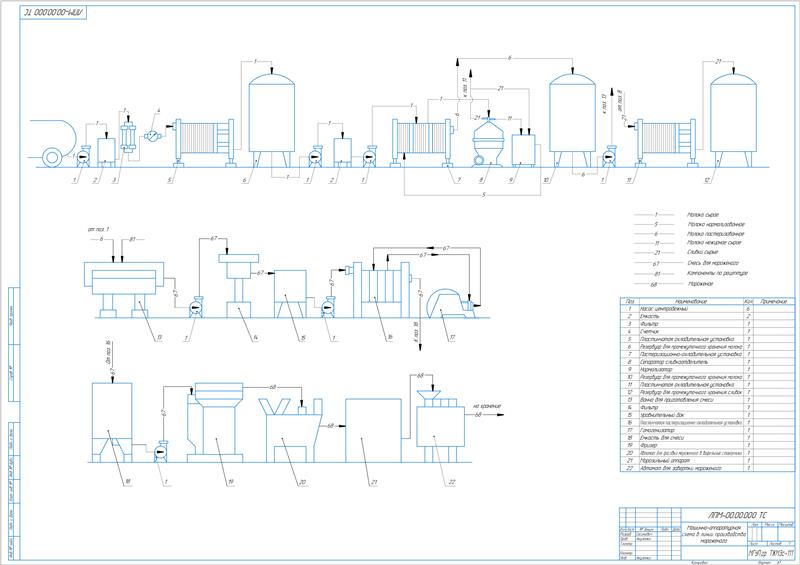Select table row 'Морозильный аппарат'
The height and width of the screenshot is (565, 800).
[707, 460]
